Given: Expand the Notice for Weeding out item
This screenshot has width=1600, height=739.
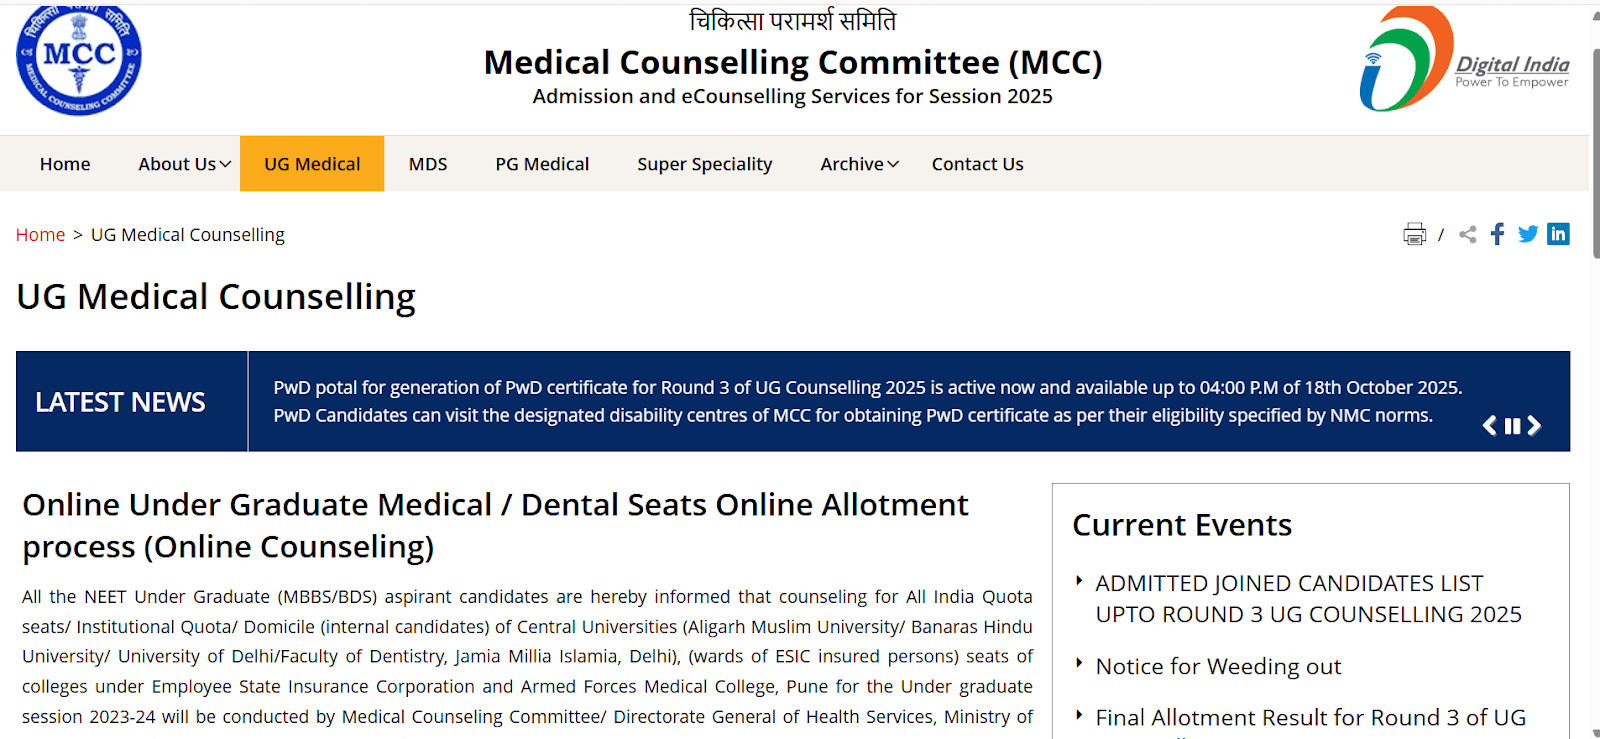Looking at the screenshot, I should point(1218,666).
